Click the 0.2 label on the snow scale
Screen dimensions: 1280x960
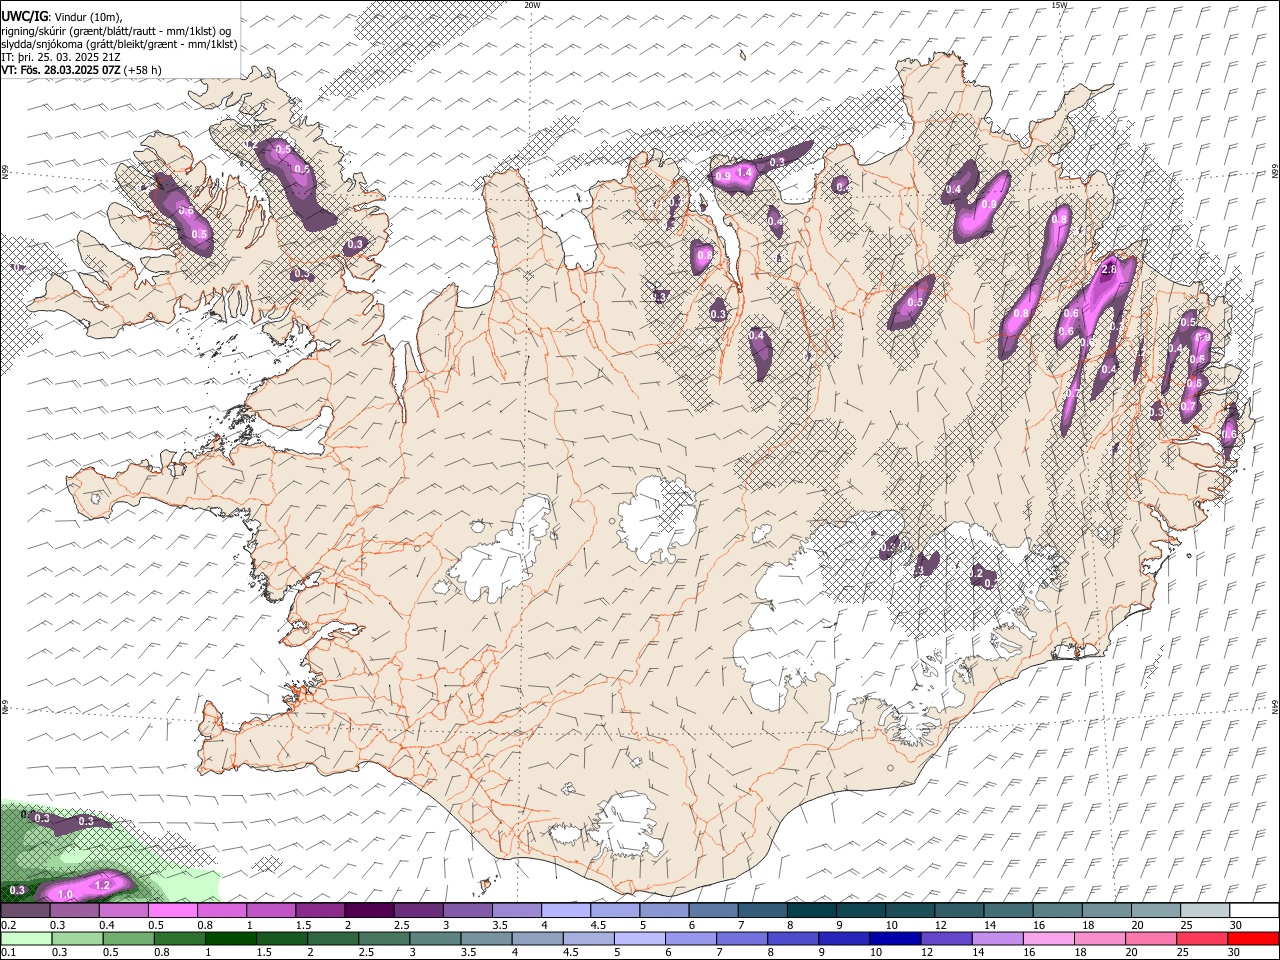9,925
